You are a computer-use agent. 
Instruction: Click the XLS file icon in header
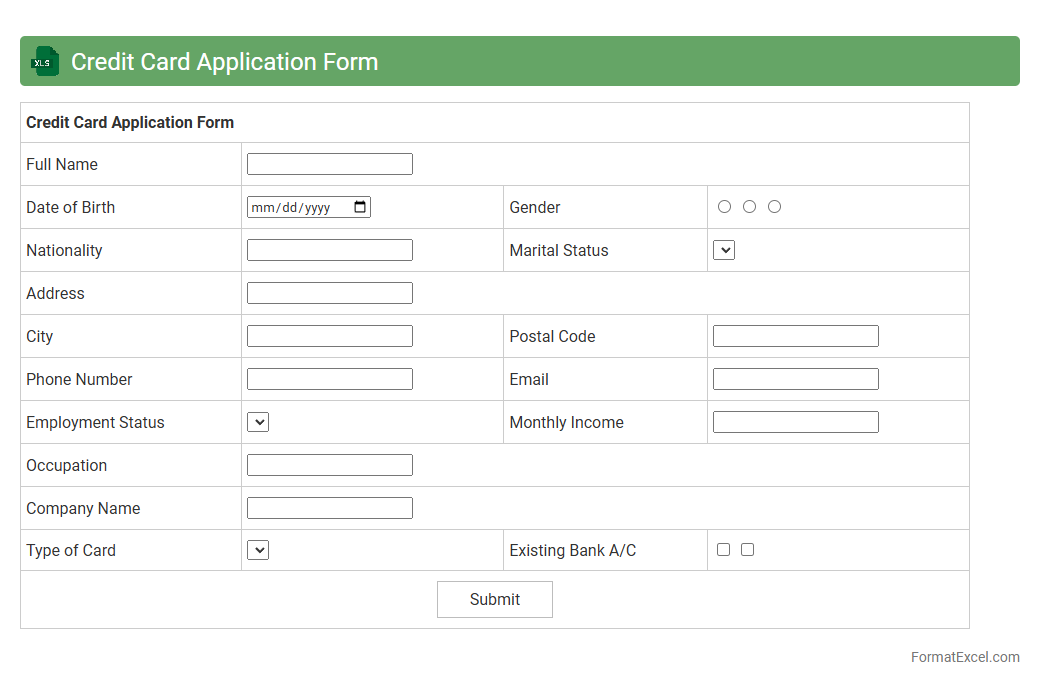[x=45, y=61]
